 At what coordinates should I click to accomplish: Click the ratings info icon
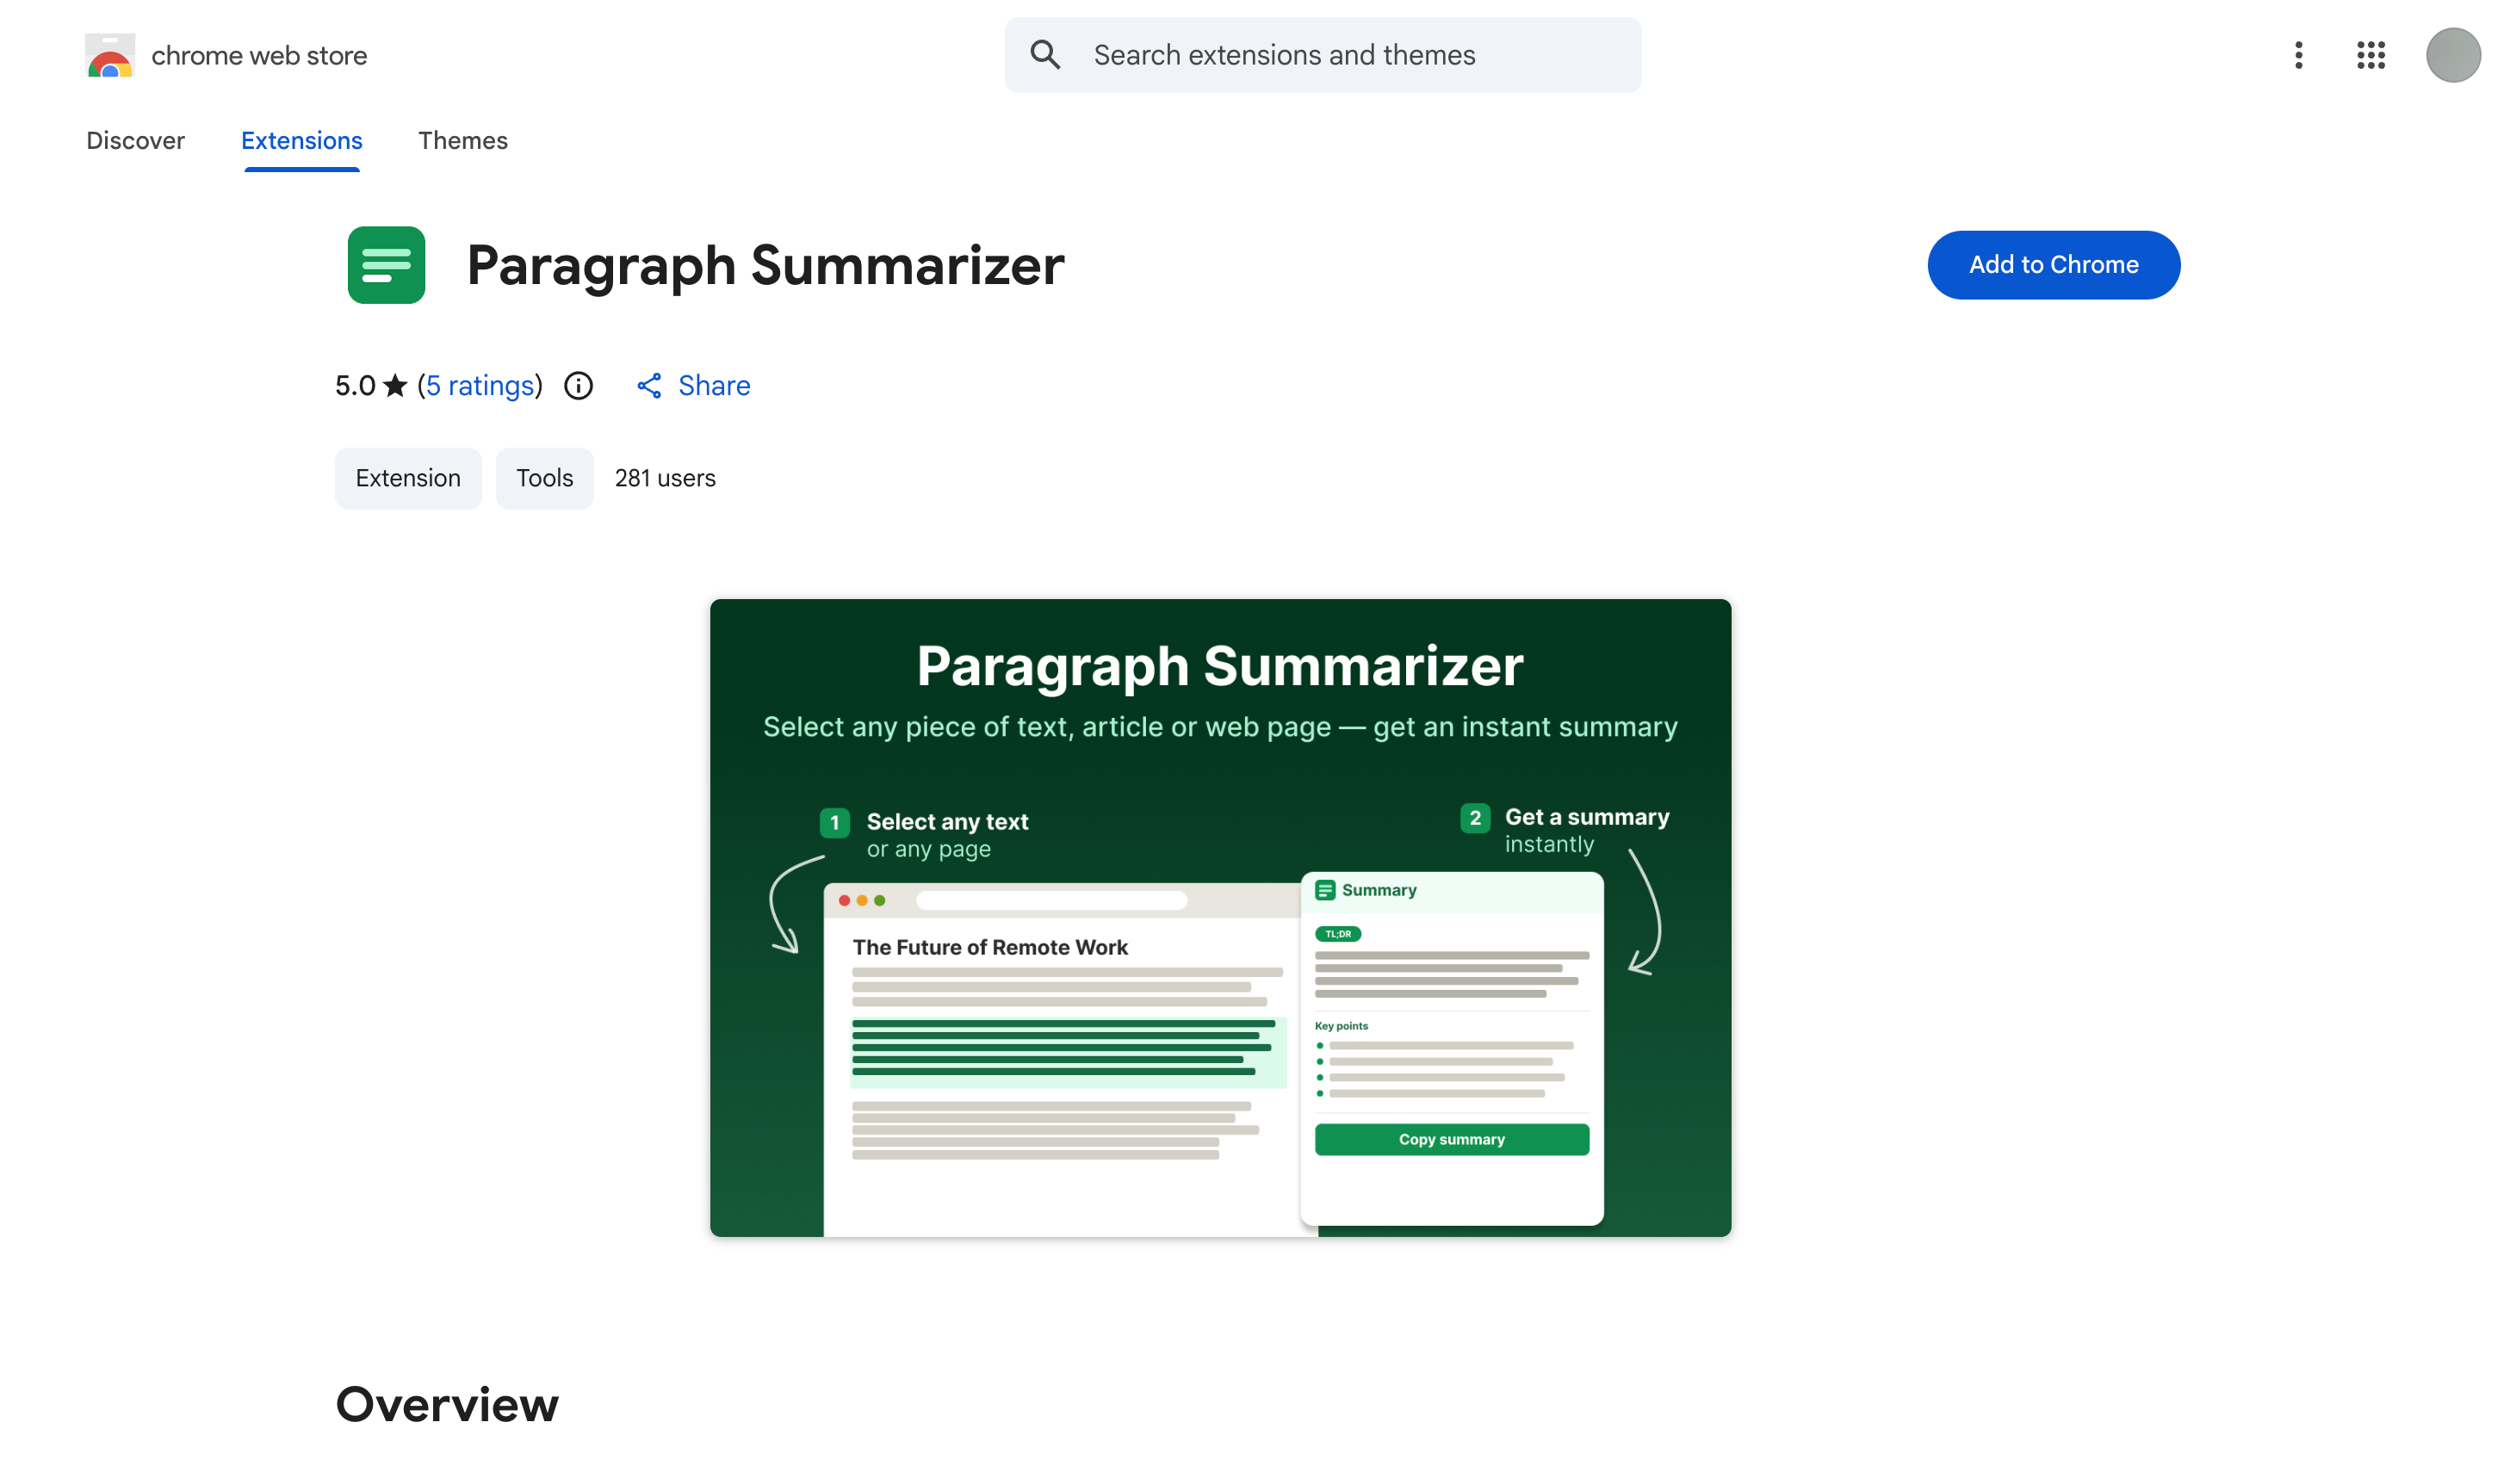coord(578,385)
